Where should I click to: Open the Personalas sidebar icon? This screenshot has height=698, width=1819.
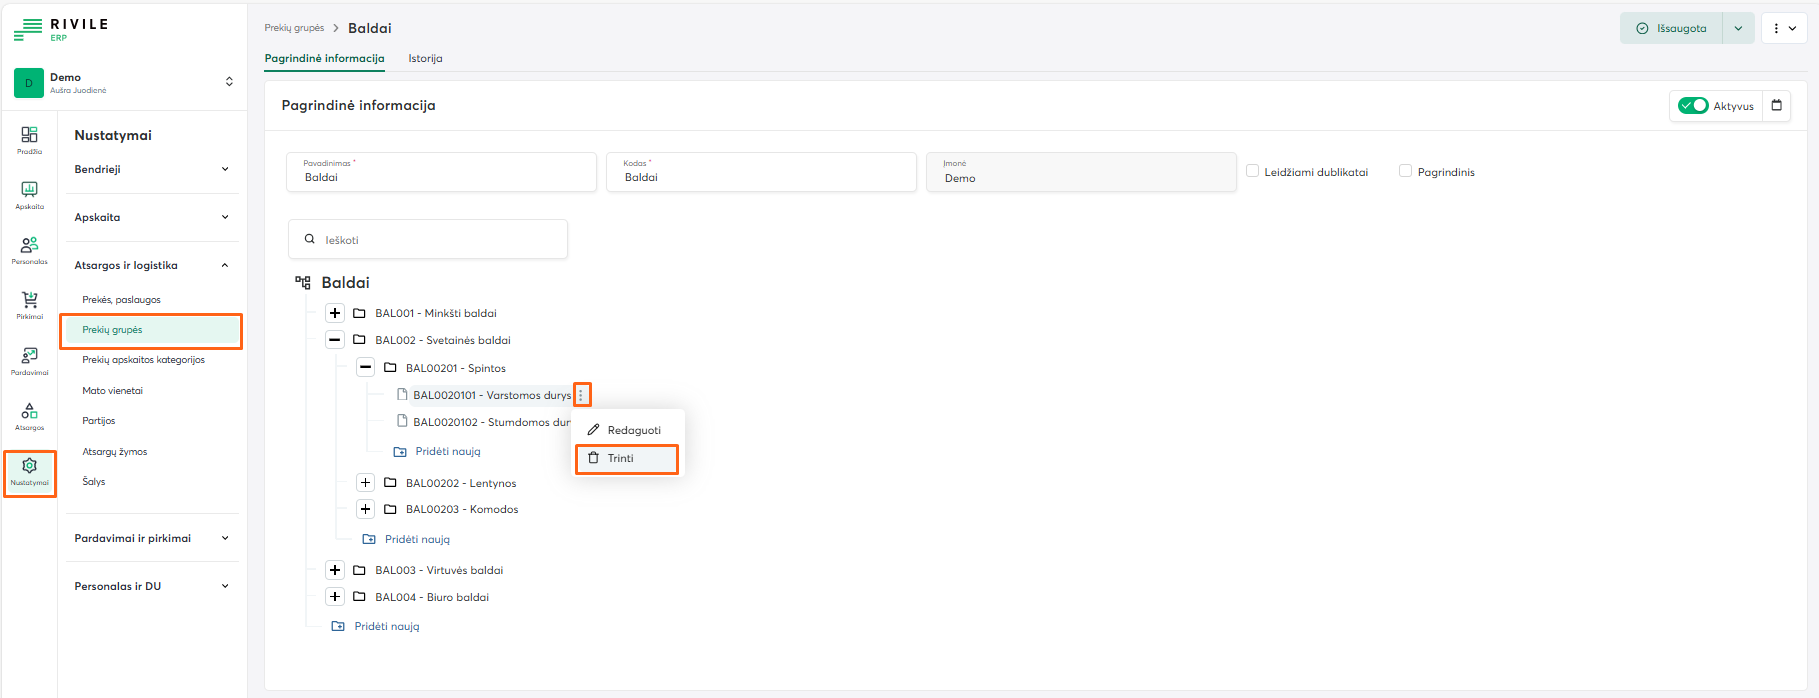click(29, 248)
